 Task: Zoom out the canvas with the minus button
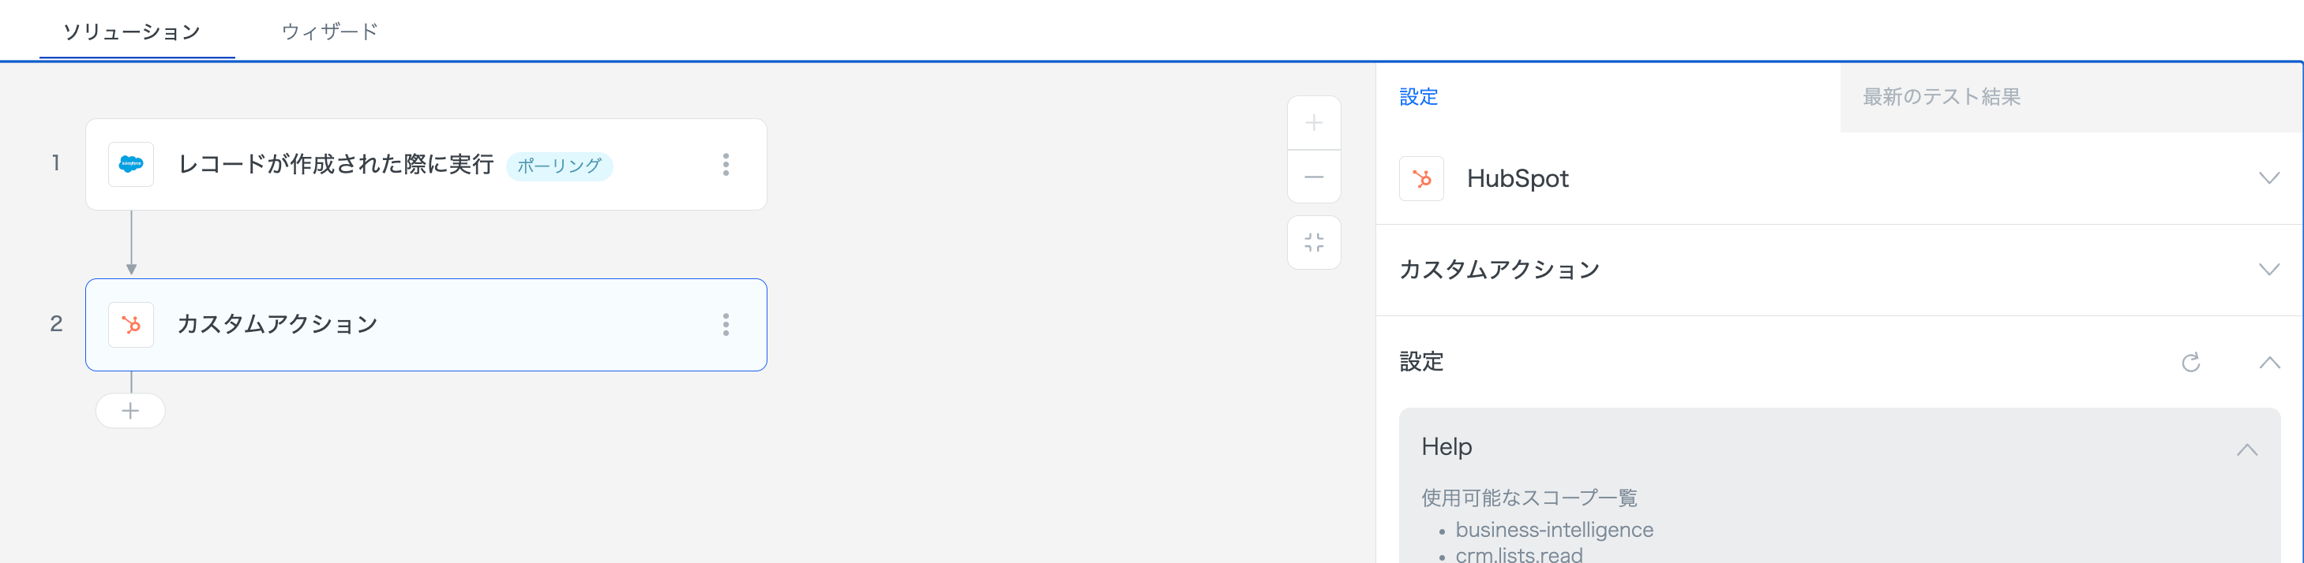[x=1314, y=177]
